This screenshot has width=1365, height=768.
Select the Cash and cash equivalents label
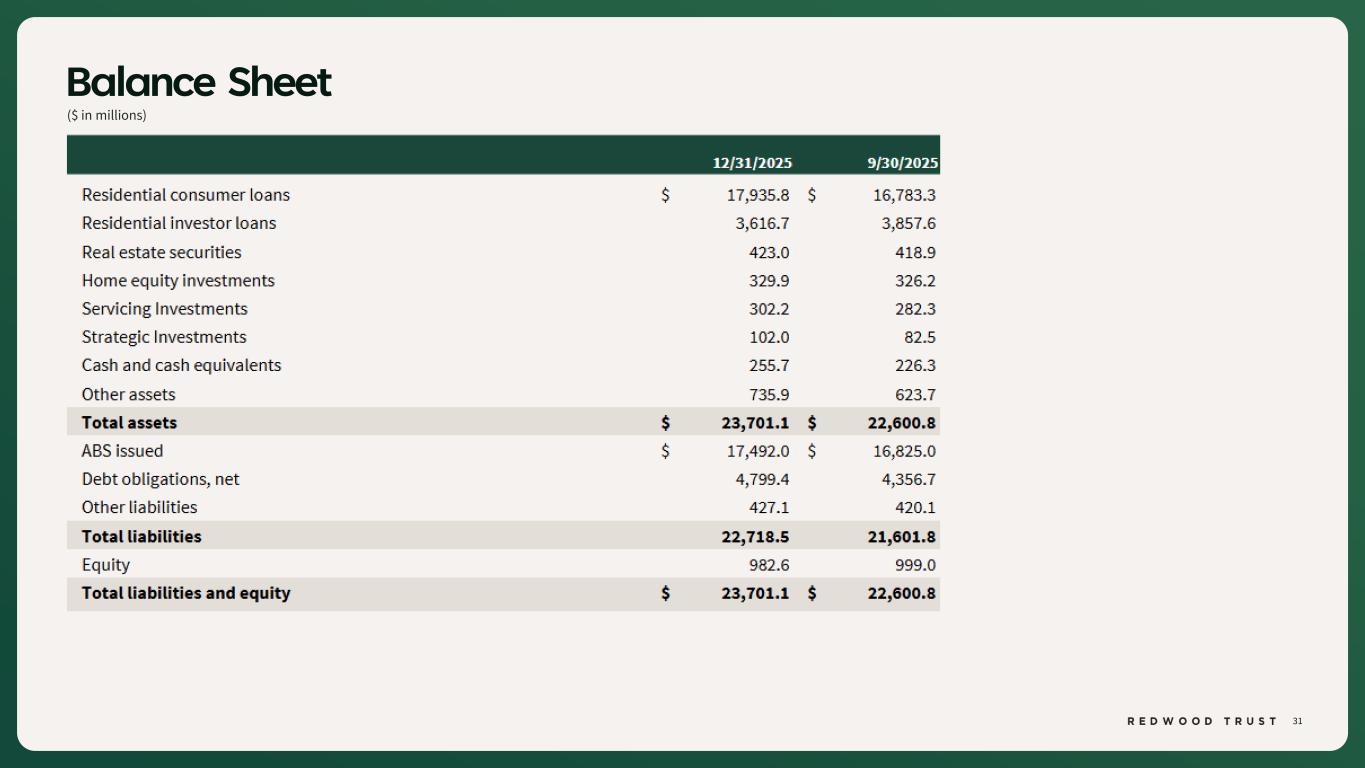pos(181,366)
